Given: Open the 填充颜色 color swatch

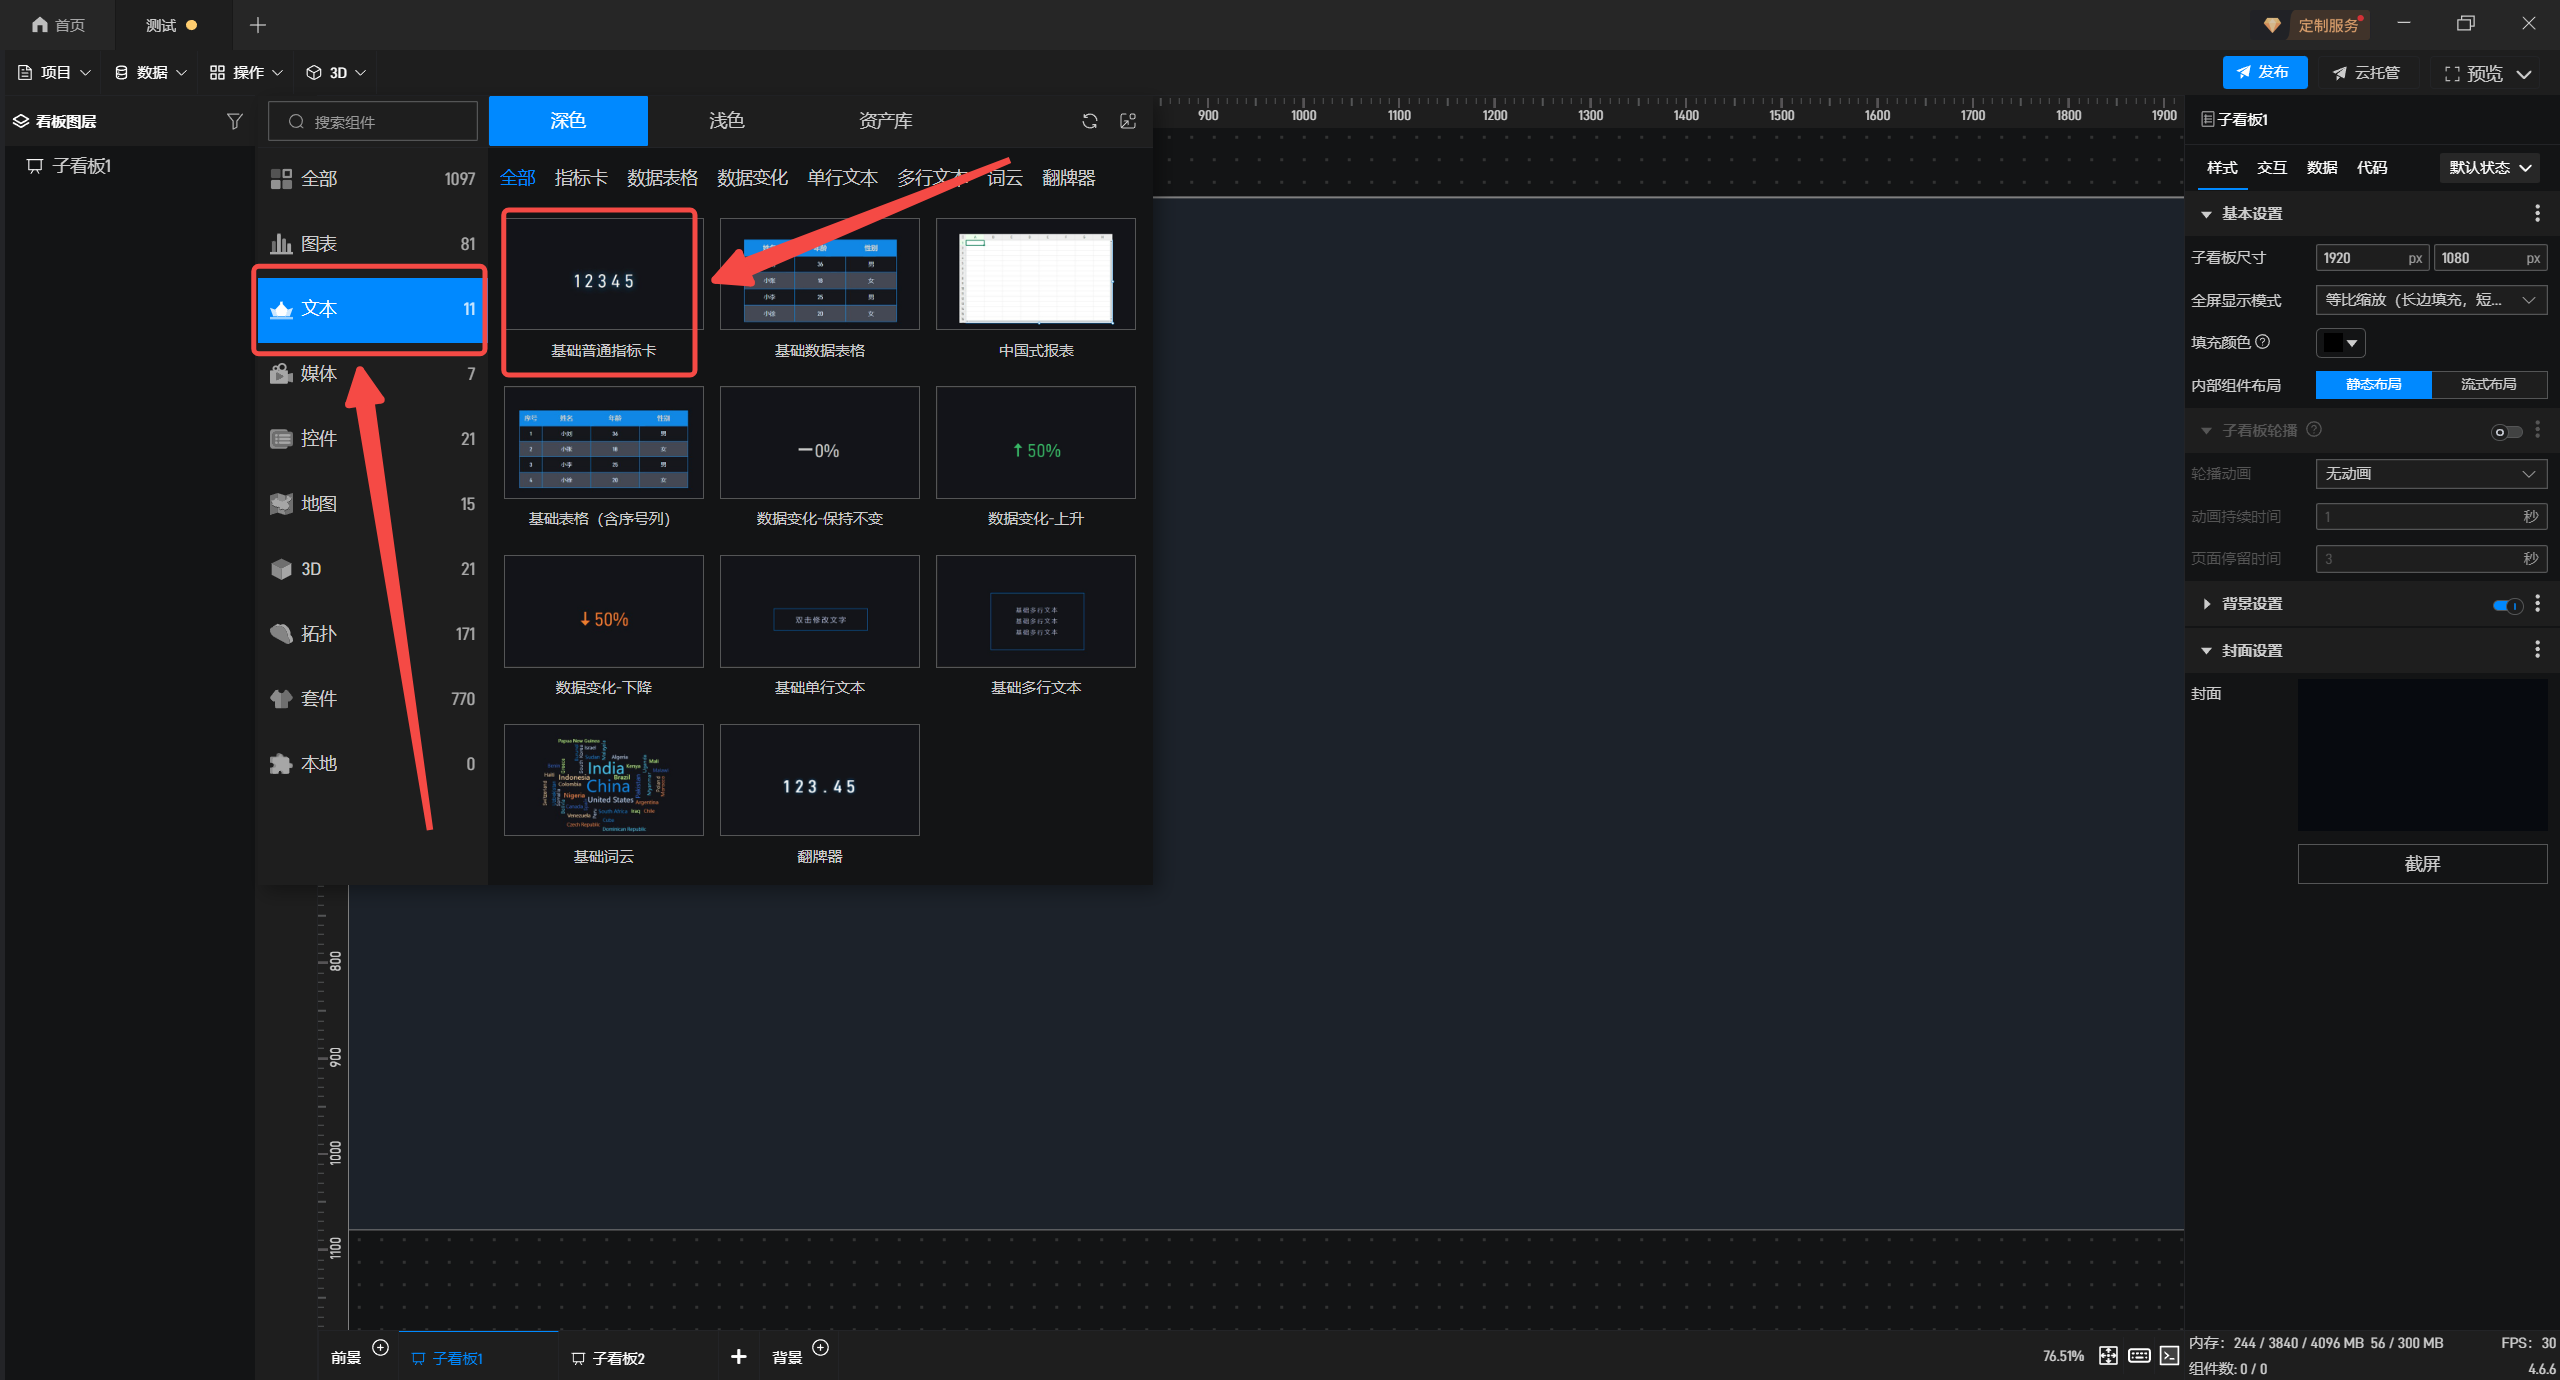Looking at the screenshot, I should click(x=2339, y=343).
